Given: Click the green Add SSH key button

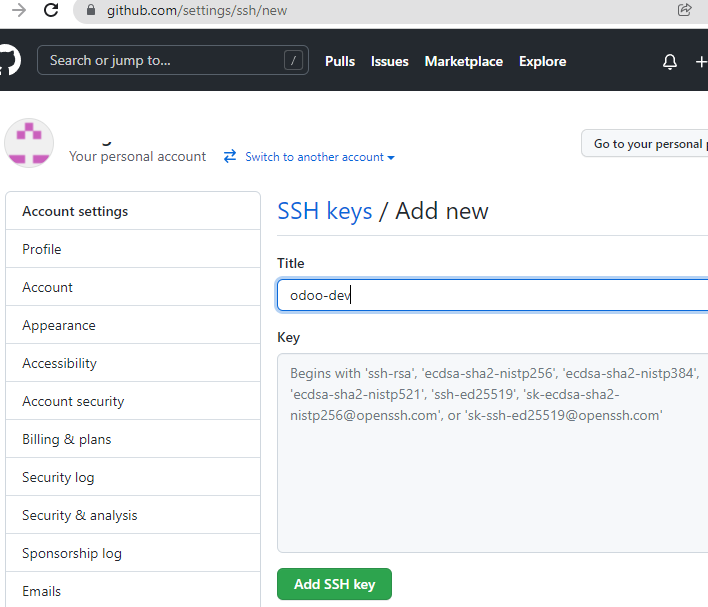Looking at the screenshot, I should (334, 584).
